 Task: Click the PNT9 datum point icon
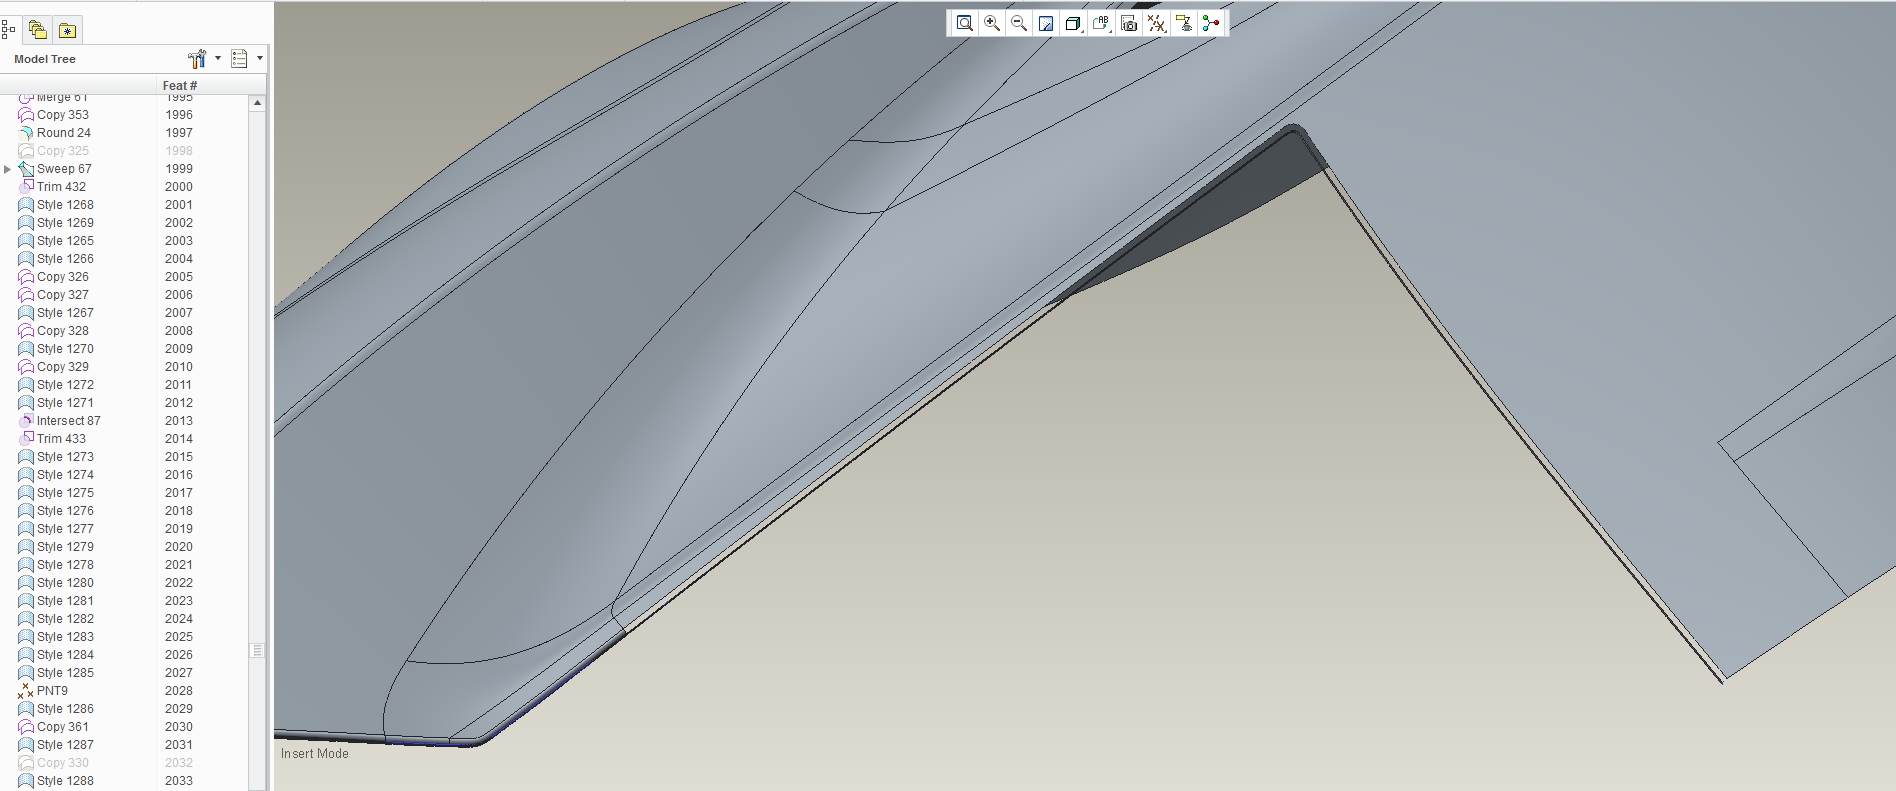click(x=26, y=691)
